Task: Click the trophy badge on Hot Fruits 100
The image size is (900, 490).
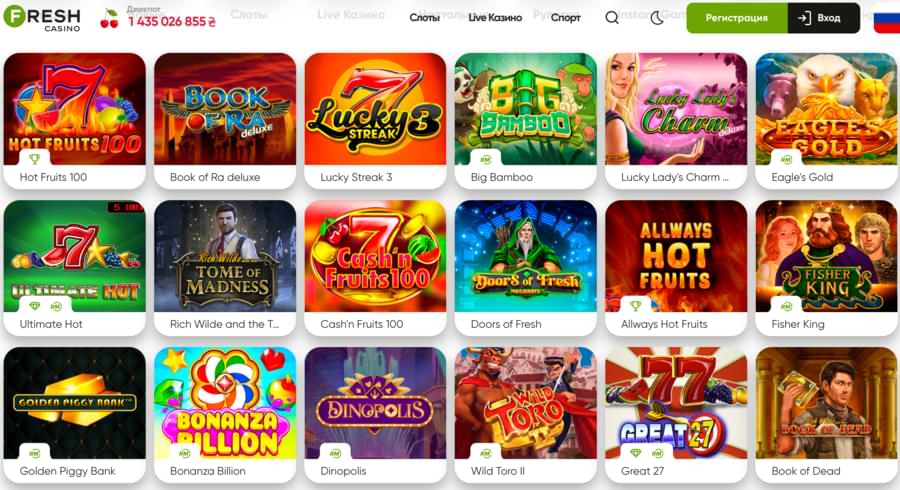Action: 34,159
